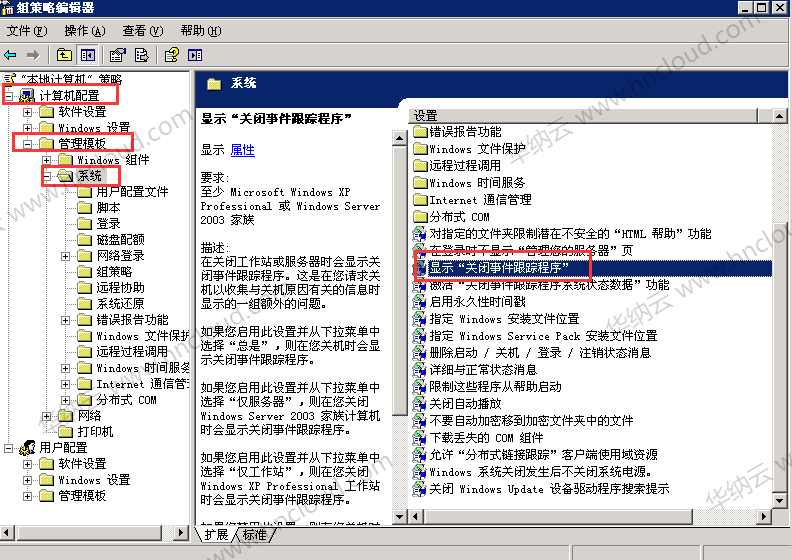The image size is (792, 560).
Task: Click the folder icon for 错误报告功能 in settings list
Action: click(x=420, y=132)
